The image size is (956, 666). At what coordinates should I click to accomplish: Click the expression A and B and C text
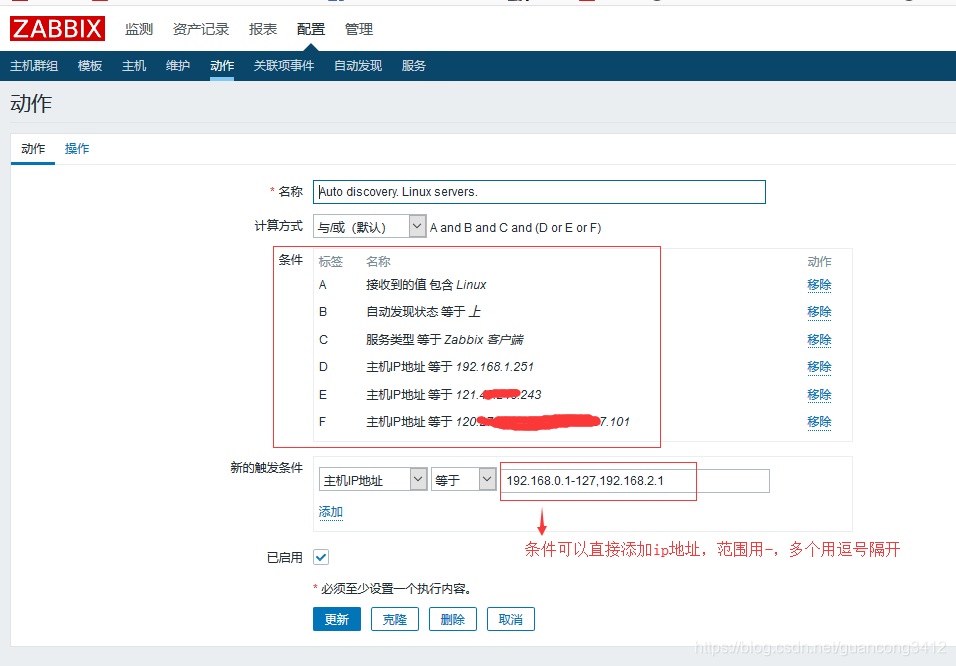tap(515, 227)
